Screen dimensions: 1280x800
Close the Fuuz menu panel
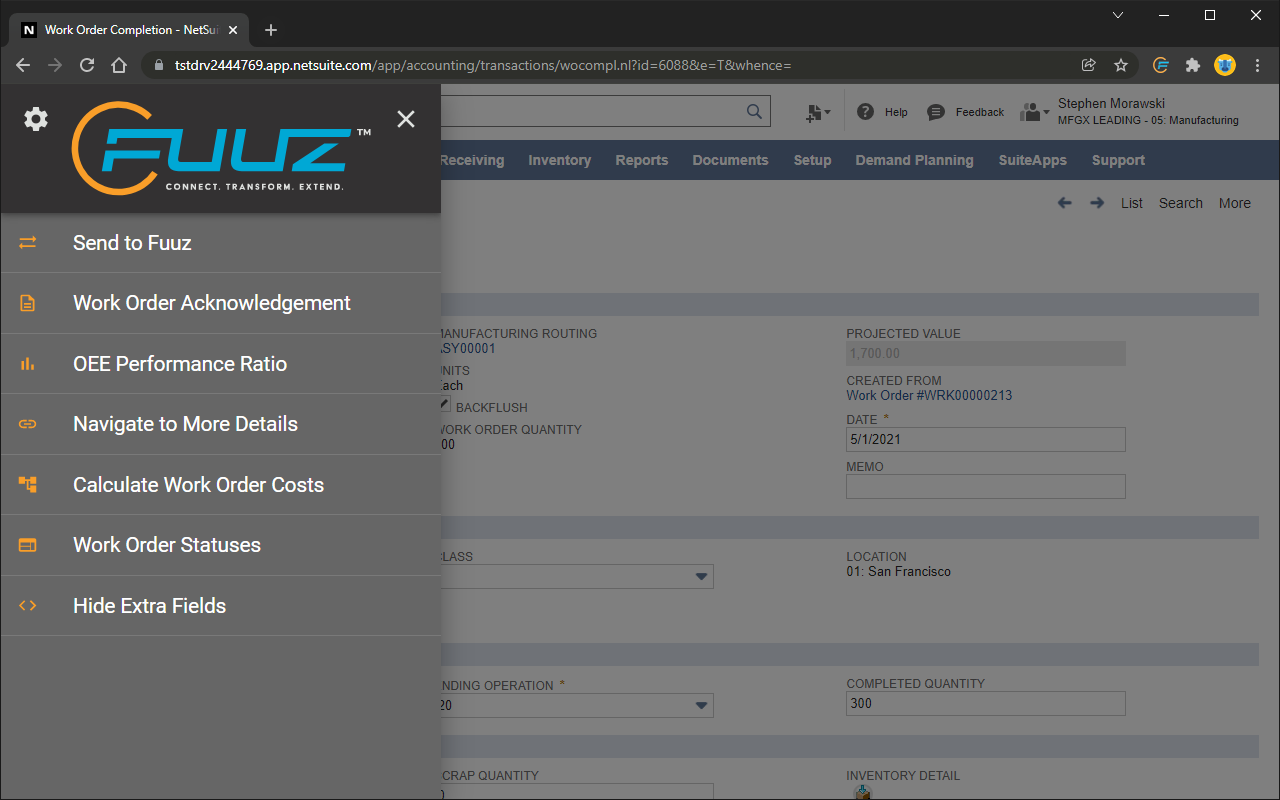pyautogui.click(x=406, y=118)
